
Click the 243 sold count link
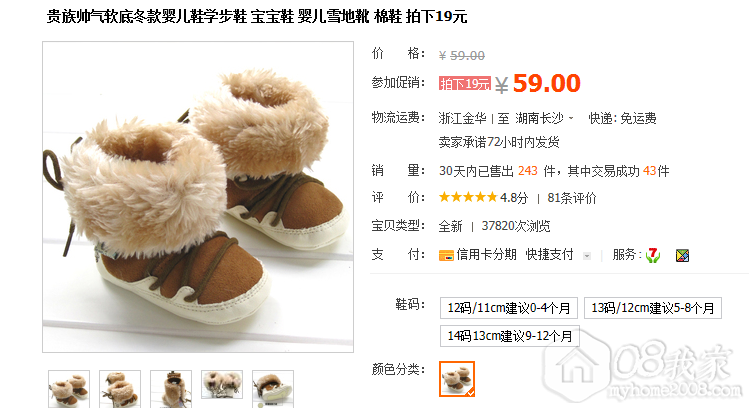(528, 171)
